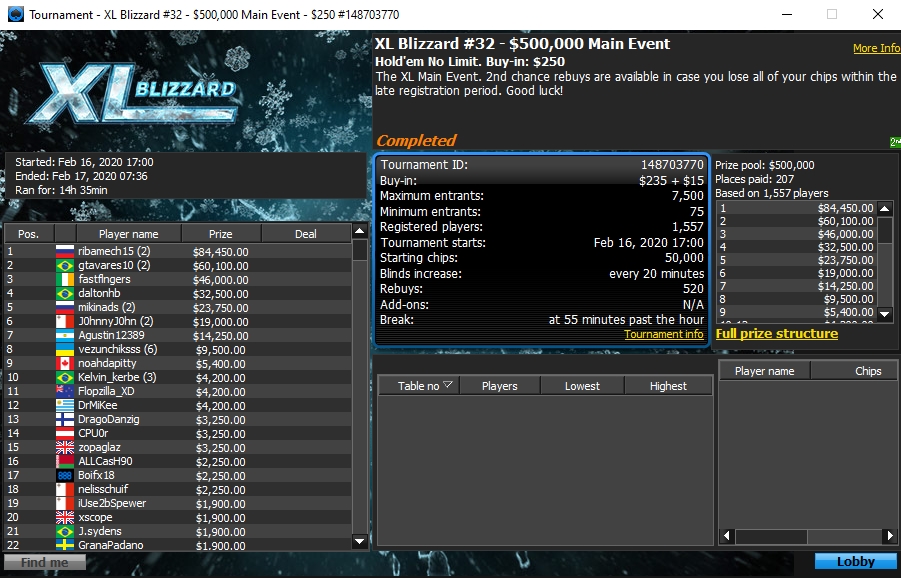Click the Lowest column header
Image resolution: width=901 pixels, height=578 pixels.
tap(582, 386)
